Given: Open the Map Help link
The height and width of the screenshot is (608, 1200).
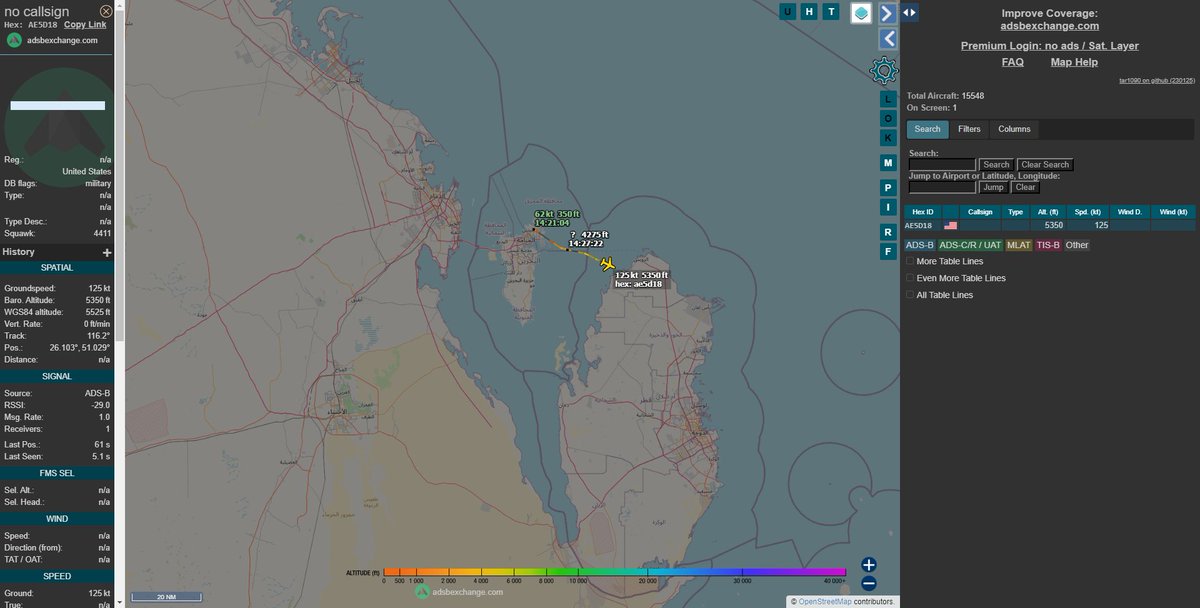Looking at the screenshot, I should [1074, 62].
